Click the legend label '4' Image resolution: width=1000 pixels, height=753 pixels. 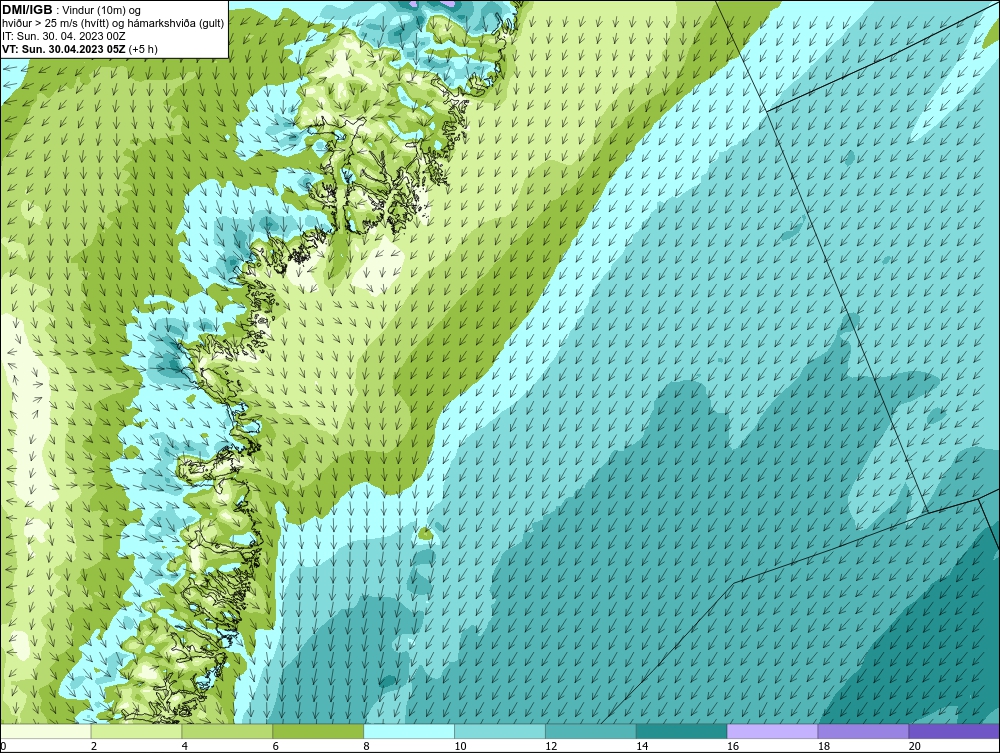(184, 746)
